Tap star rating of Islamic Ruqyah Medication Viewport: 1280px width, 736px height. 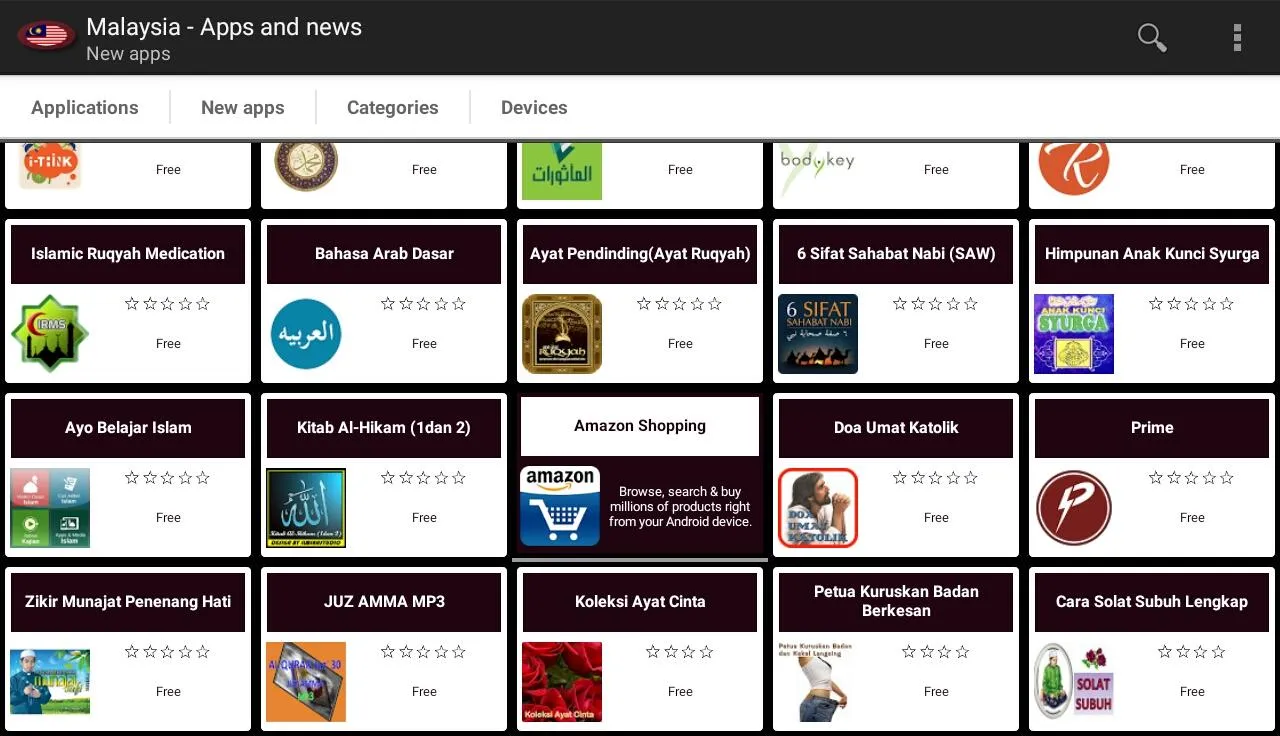(x=168, y=304)
